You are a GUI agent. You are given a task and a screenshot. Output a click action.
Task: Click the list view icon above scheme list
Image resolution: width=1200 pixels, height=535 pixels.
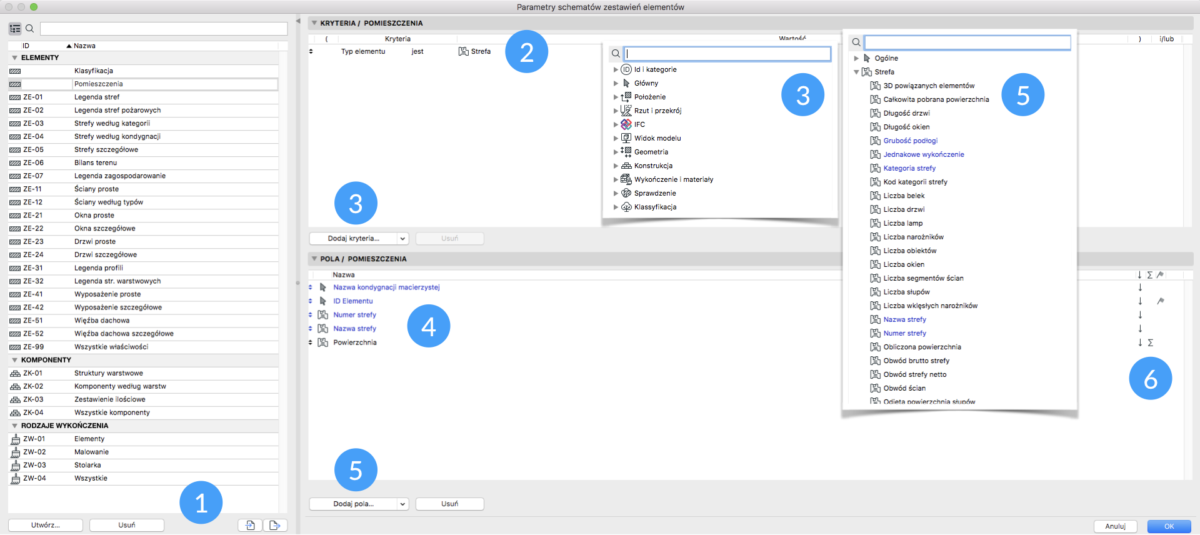click(x=15, y=30)
